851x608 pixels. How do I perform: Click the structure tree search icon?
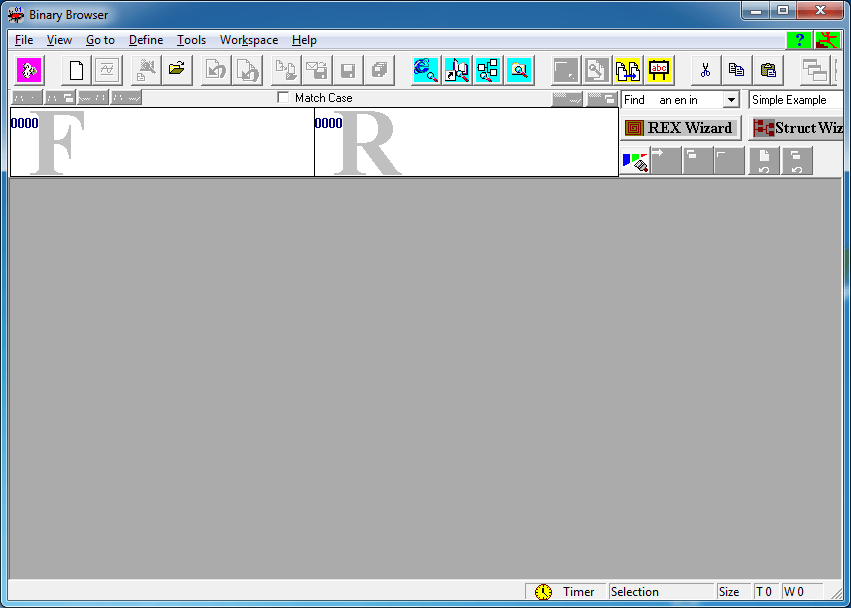(488, 70)
